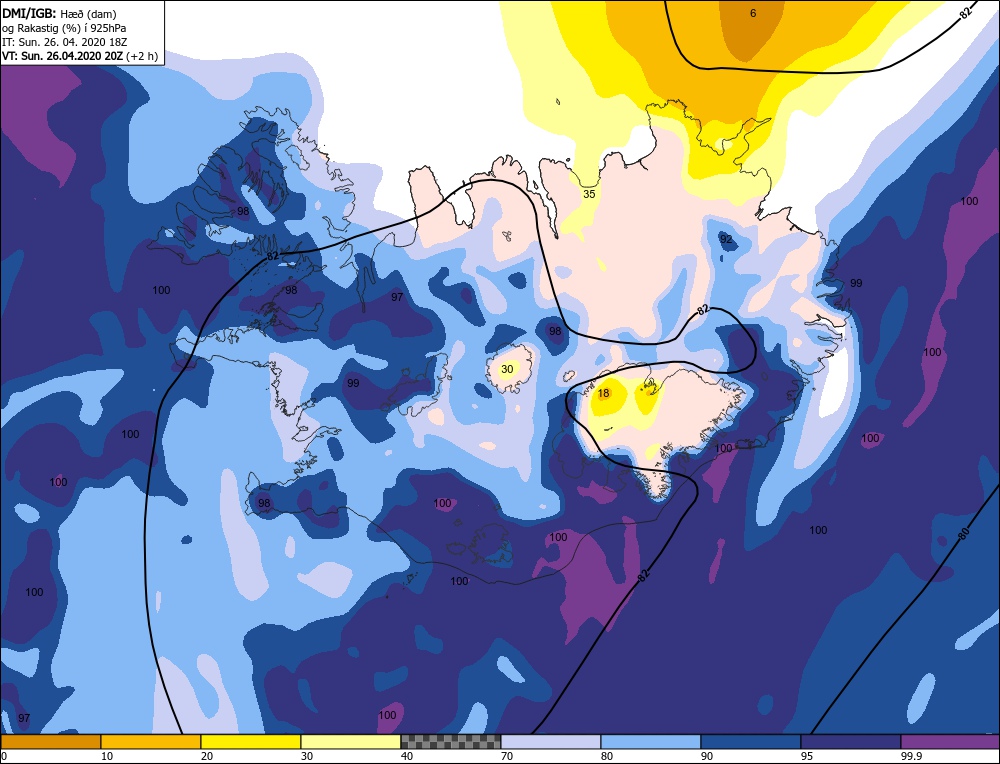
Task: Click the '70' legend scale number
Action: click(507, 756)
